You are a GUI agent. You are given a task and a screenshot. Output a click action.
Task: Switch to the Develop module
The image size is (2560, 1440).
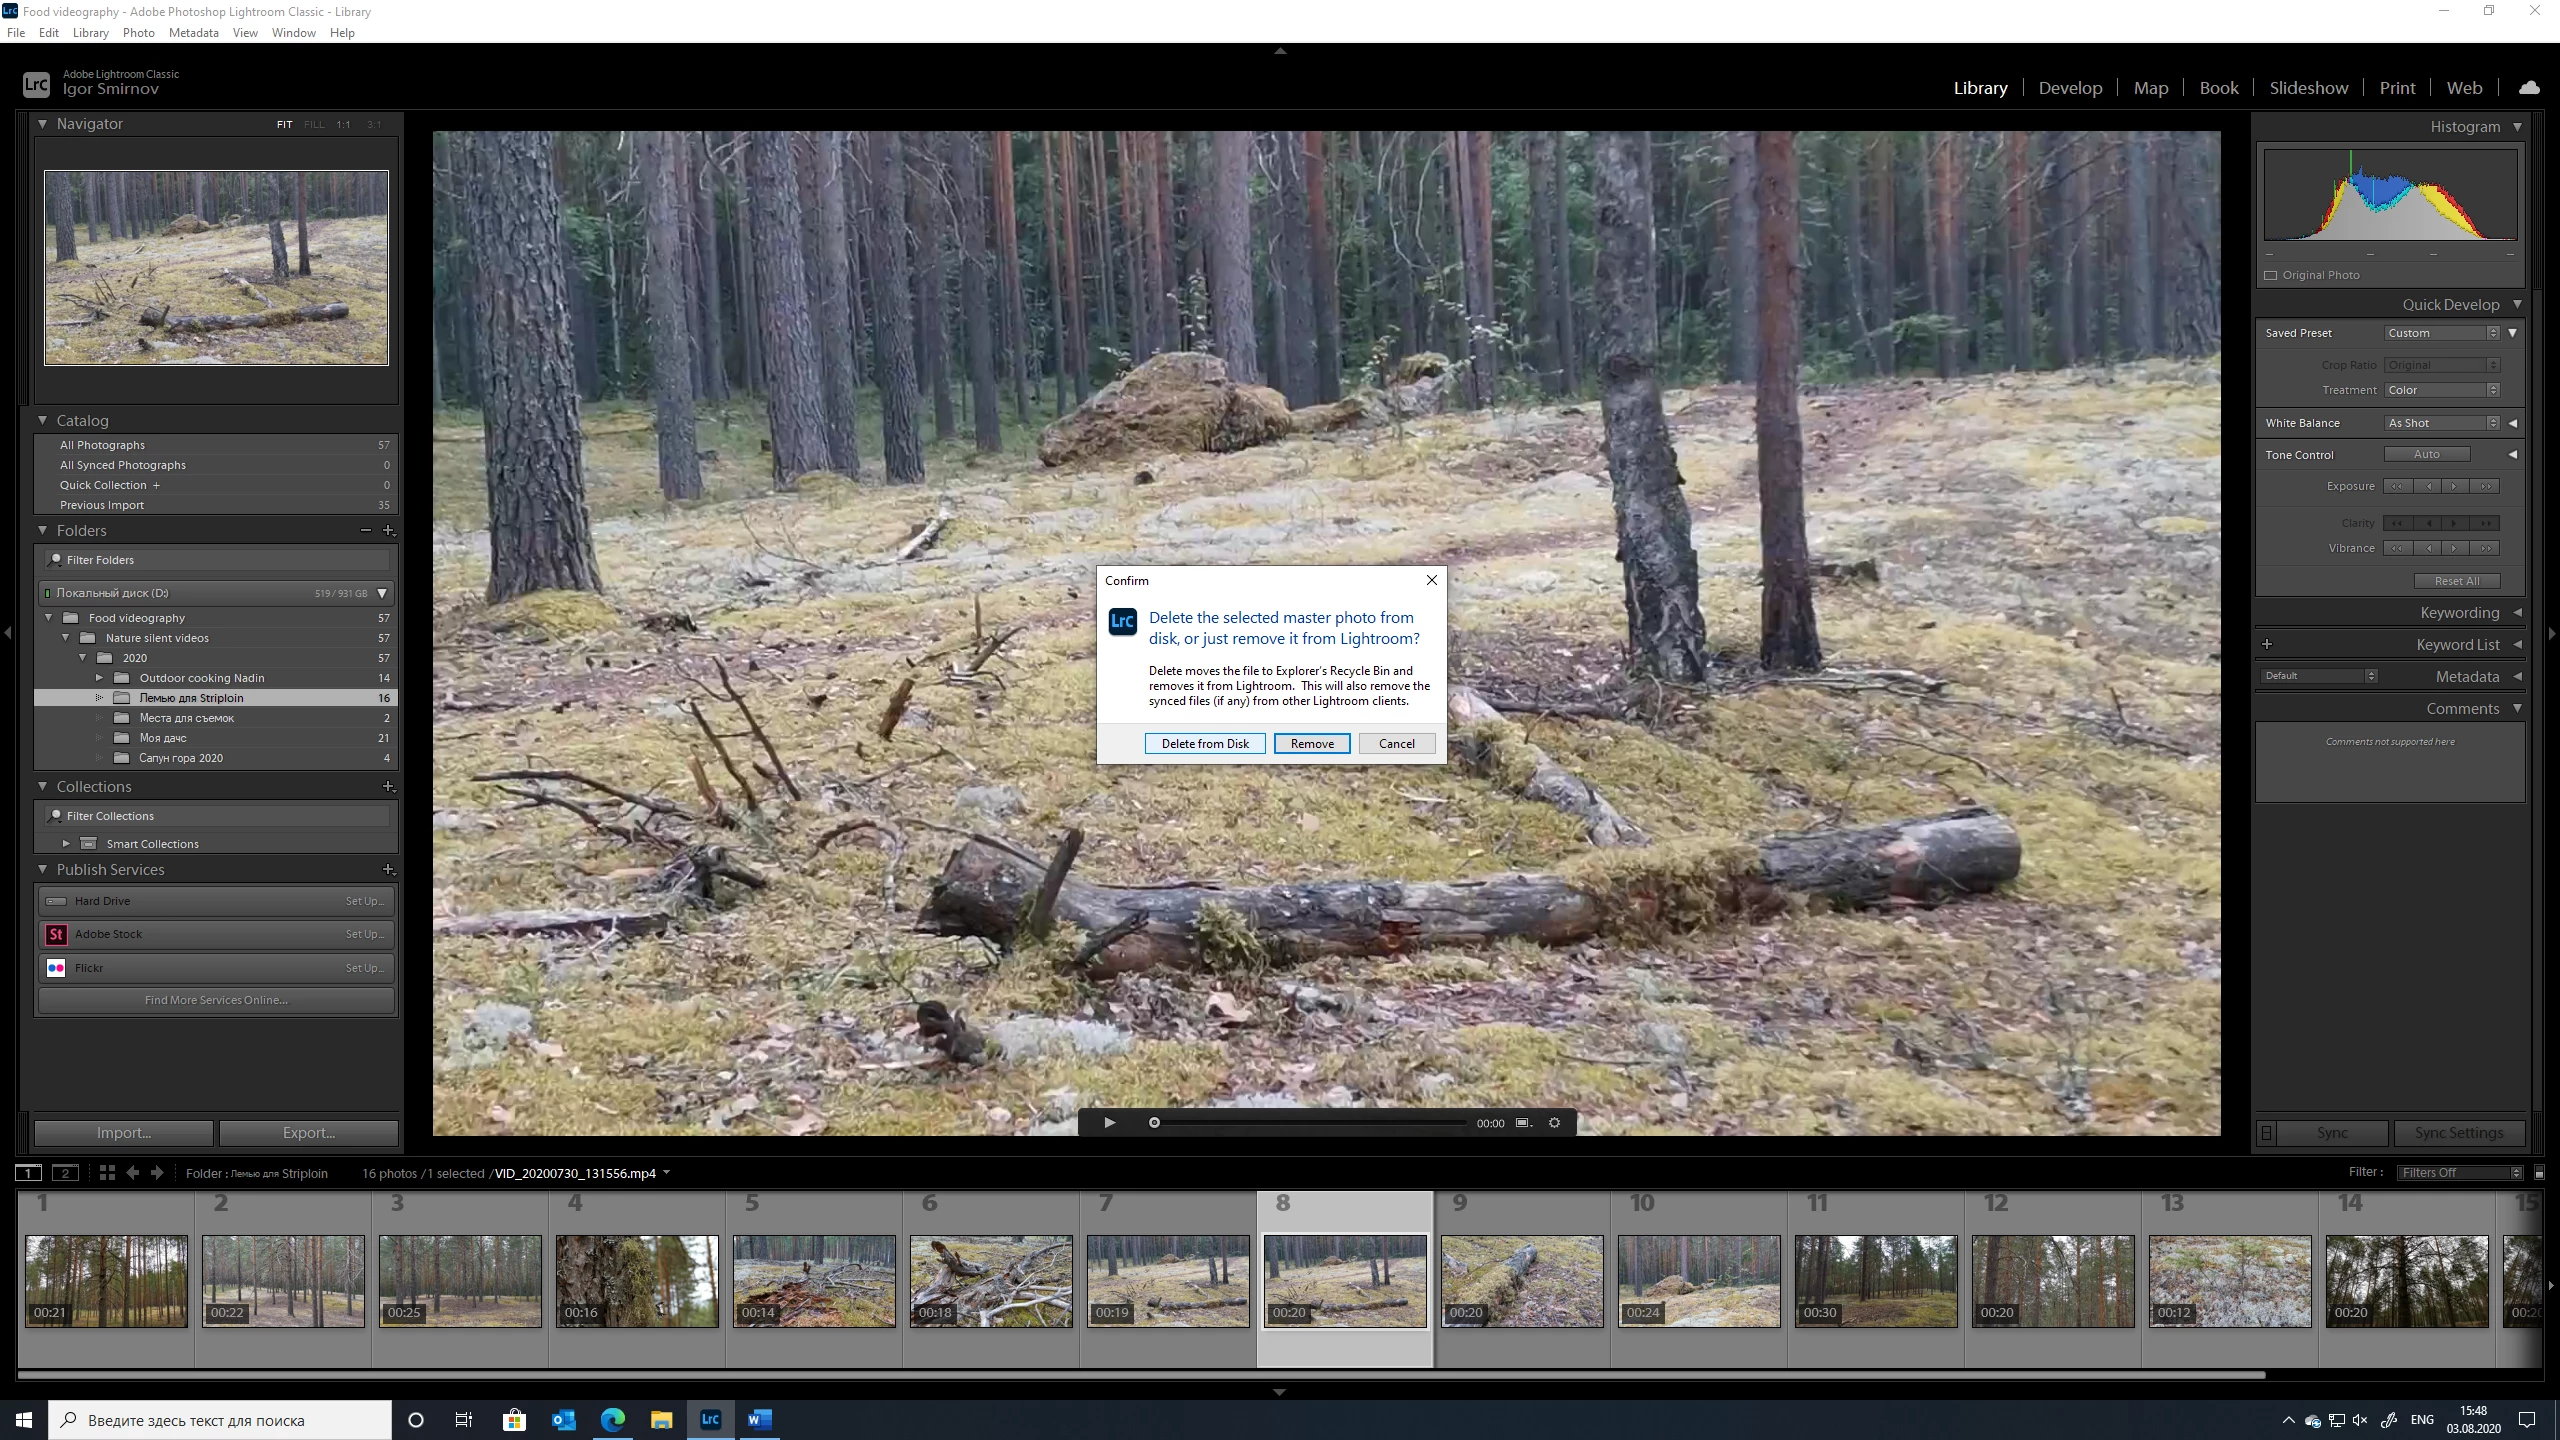tap(2070, 88)
